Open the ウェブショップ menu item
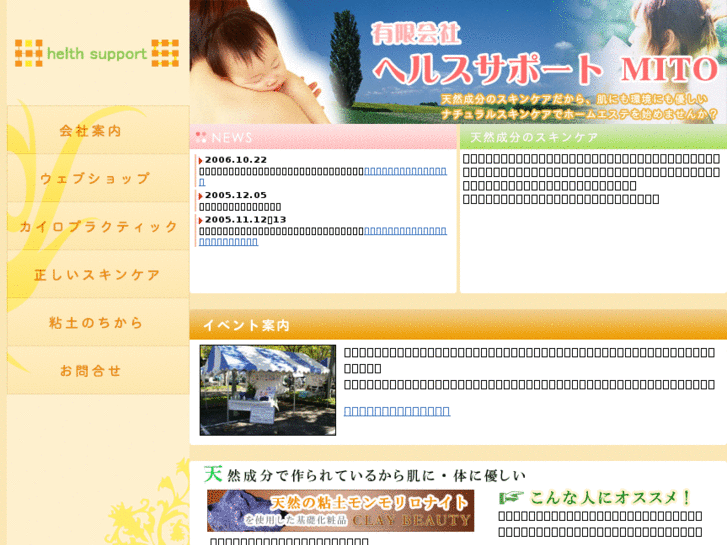The image size is (727, 545). [x=98, y=178]
